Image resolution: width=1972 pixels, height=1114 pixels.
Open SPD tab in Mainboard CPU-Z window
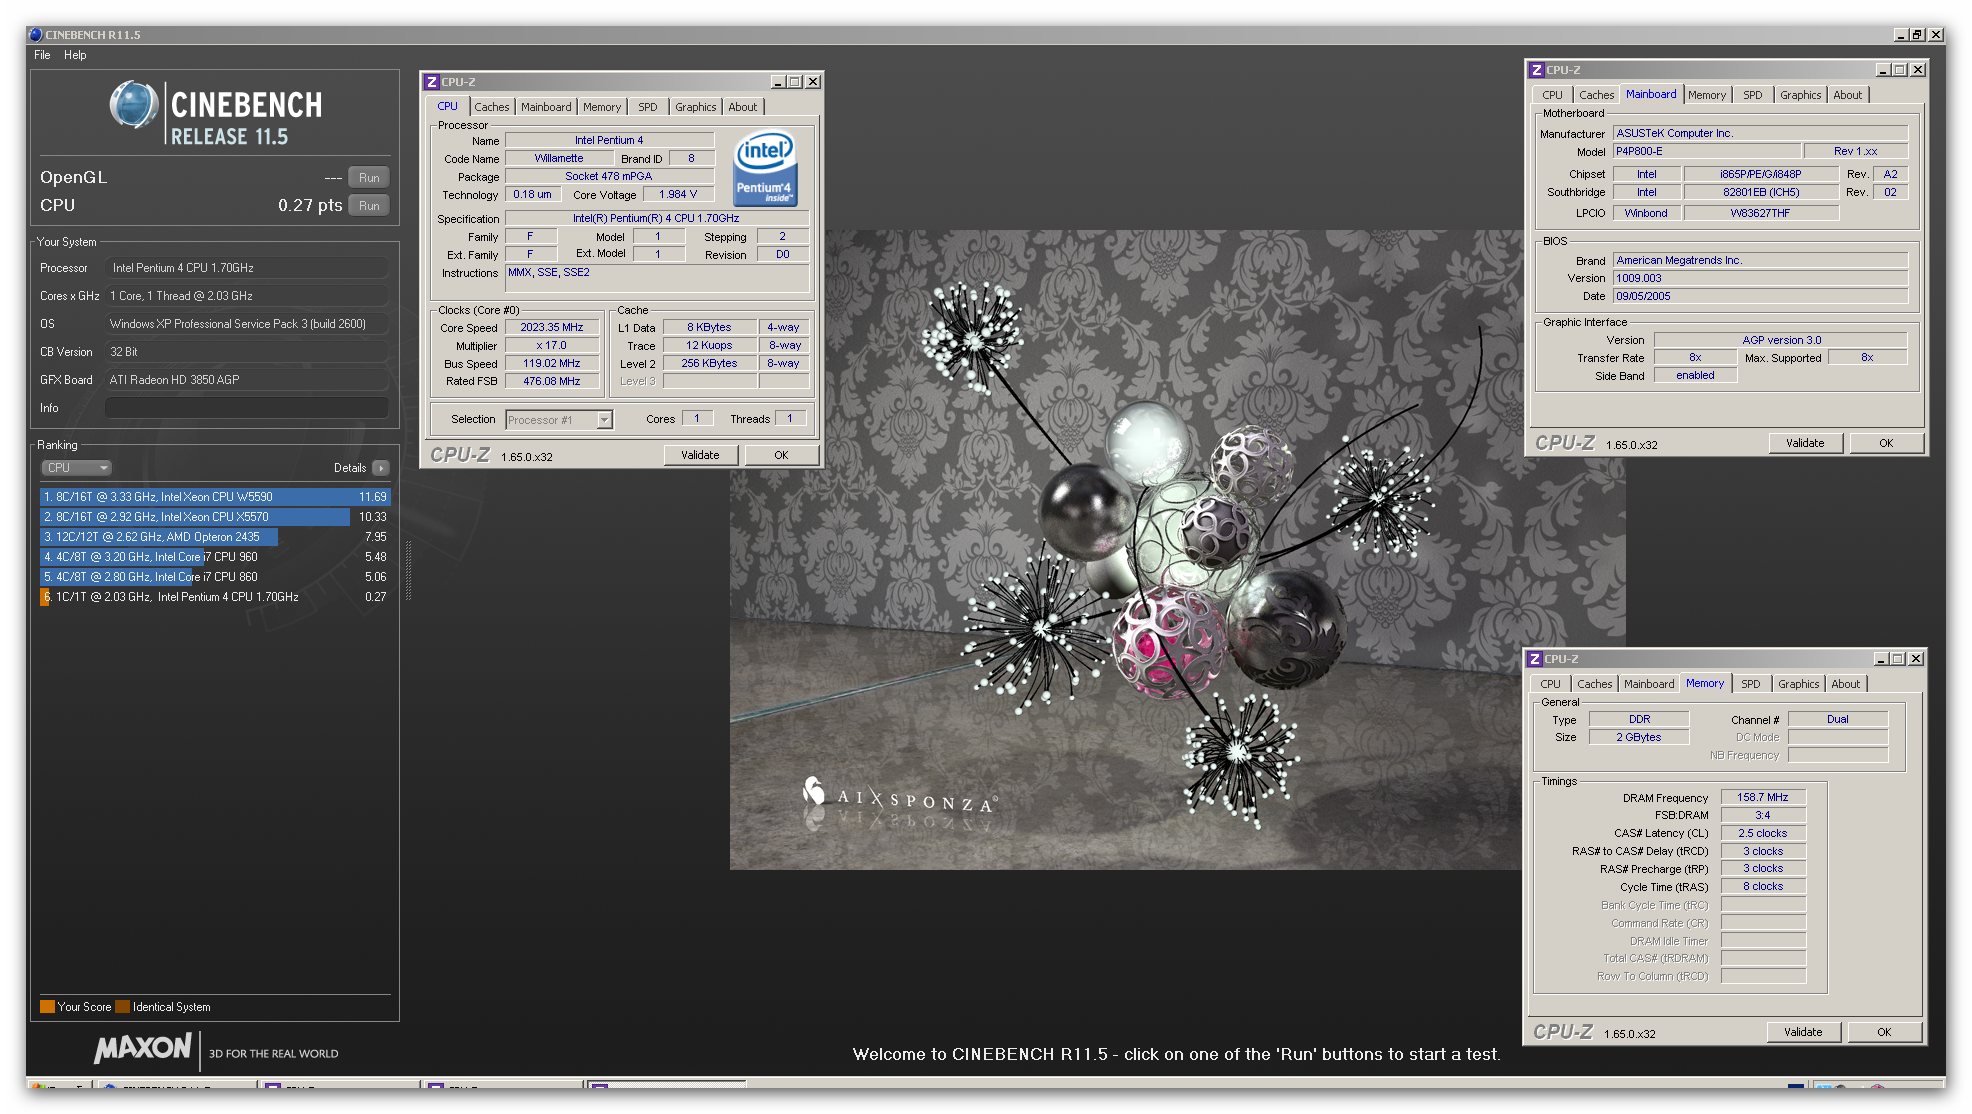tap(1753, 95)
